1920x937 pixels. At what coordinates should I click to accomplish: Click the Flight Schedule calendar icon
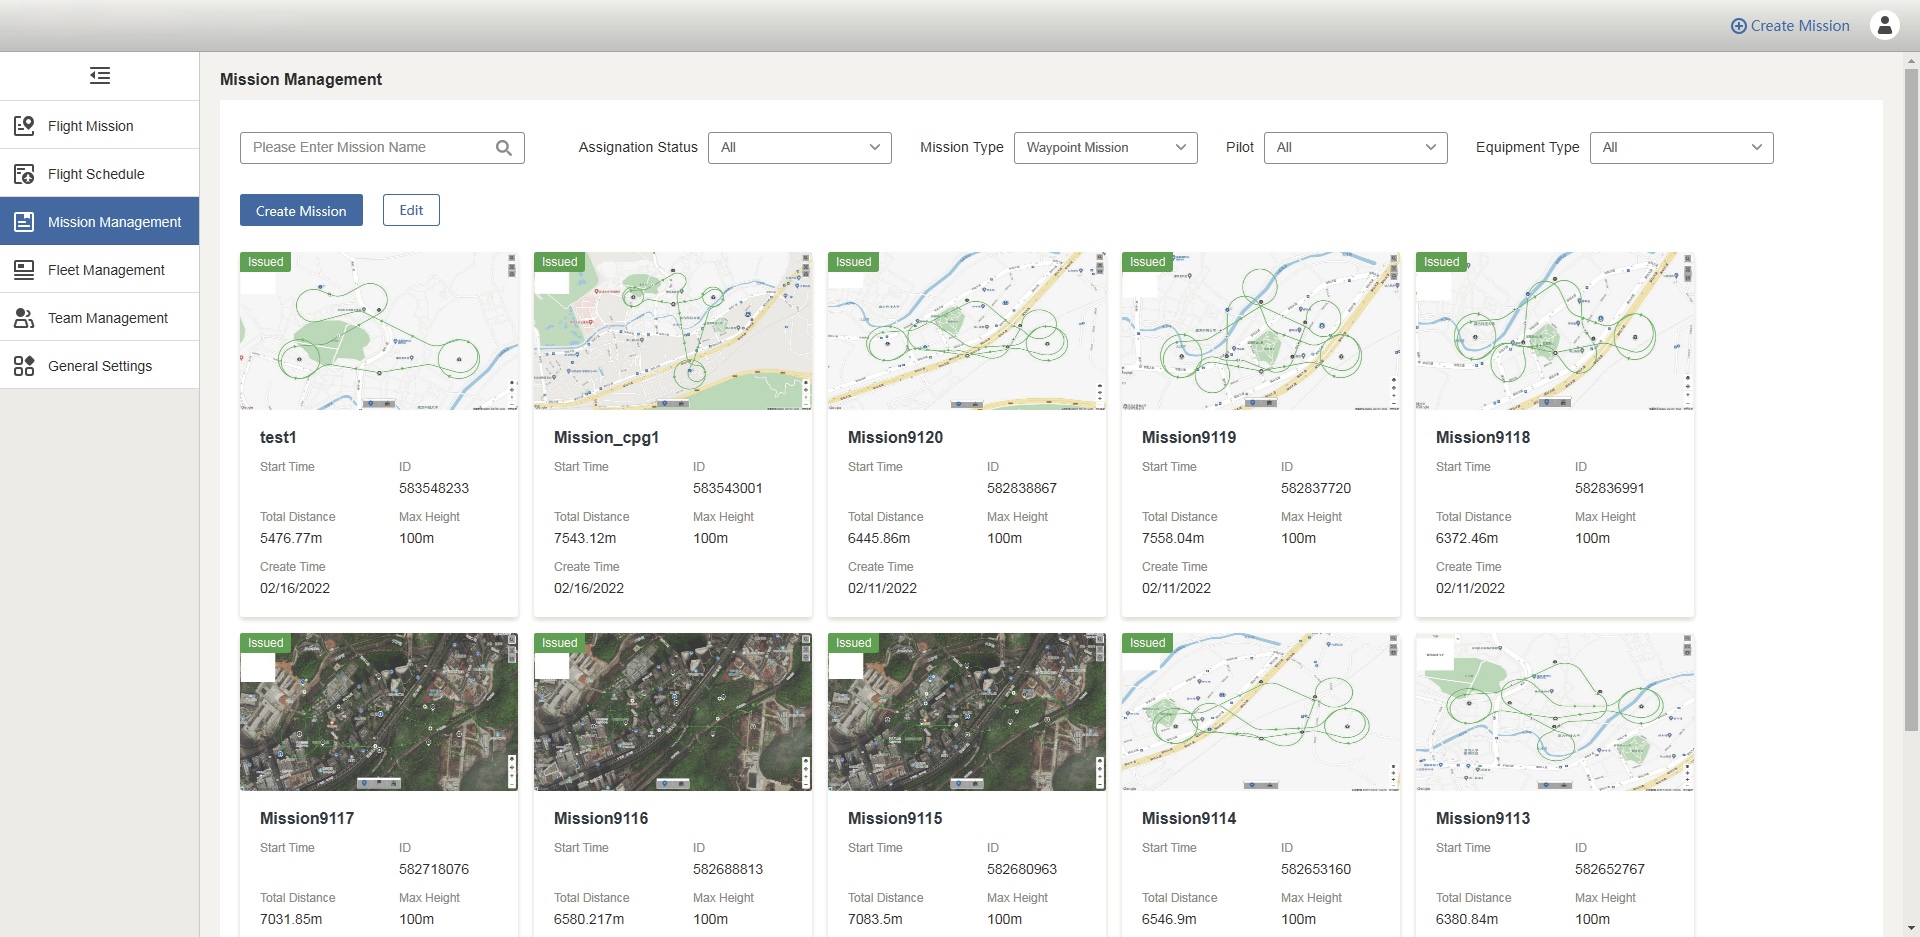tap(24, 173)
